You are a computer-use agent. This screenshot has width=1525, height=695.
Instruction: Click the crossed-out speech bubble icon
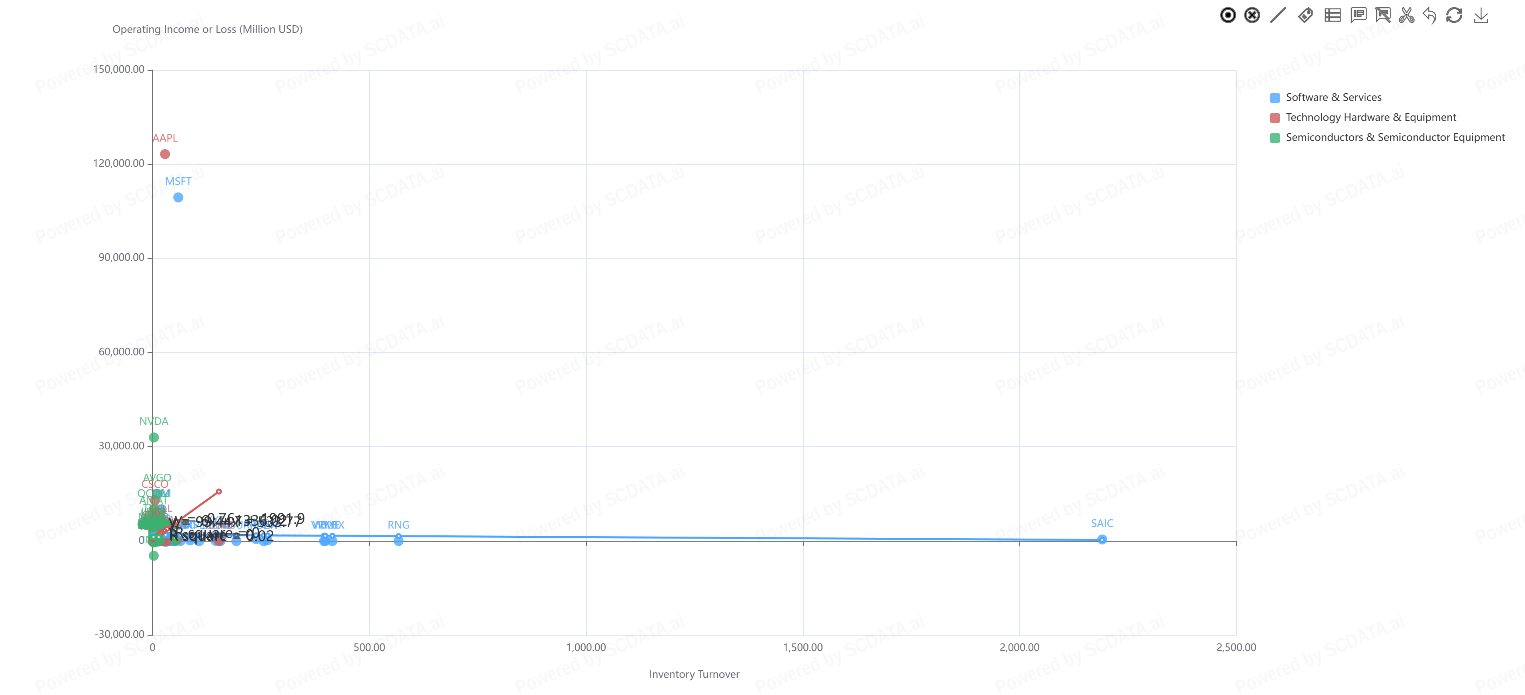click(1383, 15)
